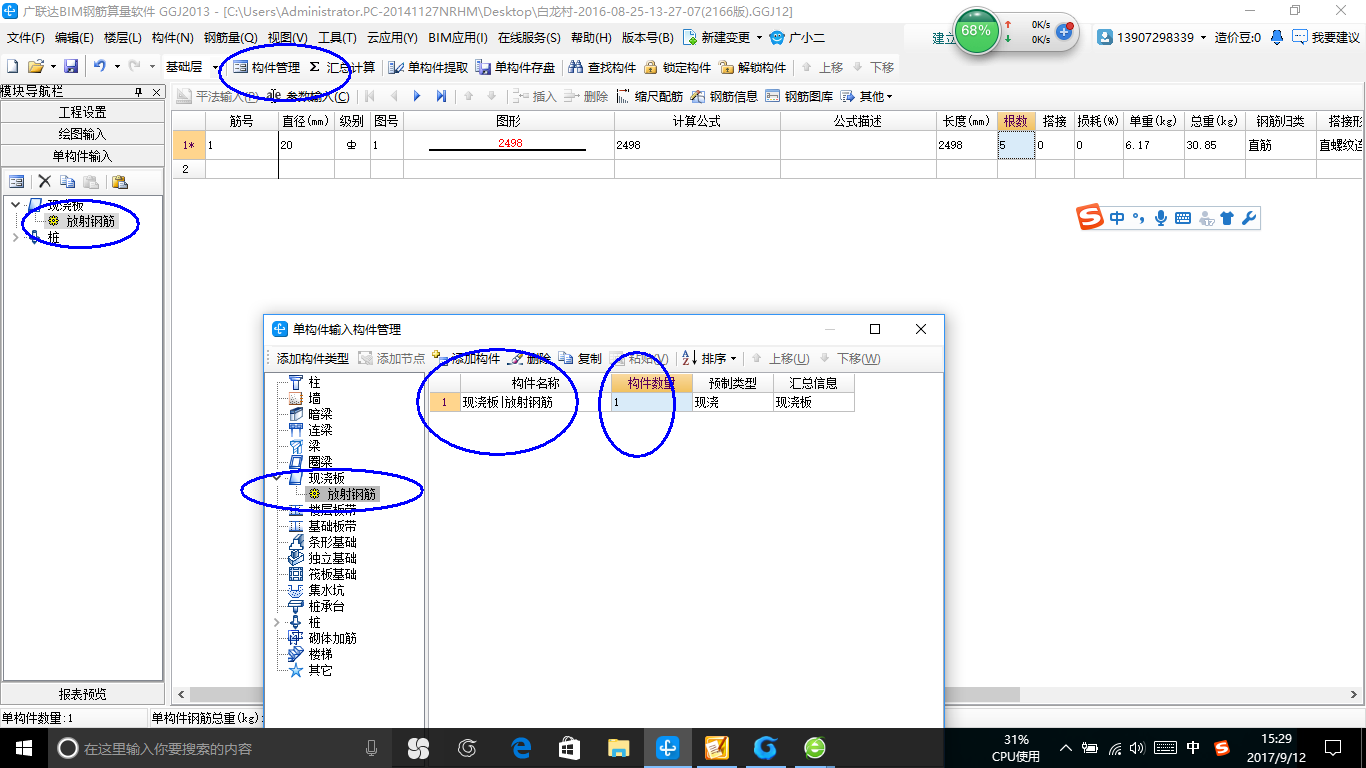Click the 我要建议 feedback link
The height and width of the screenshot is (768, 1366).
[x=1327, y=37]
